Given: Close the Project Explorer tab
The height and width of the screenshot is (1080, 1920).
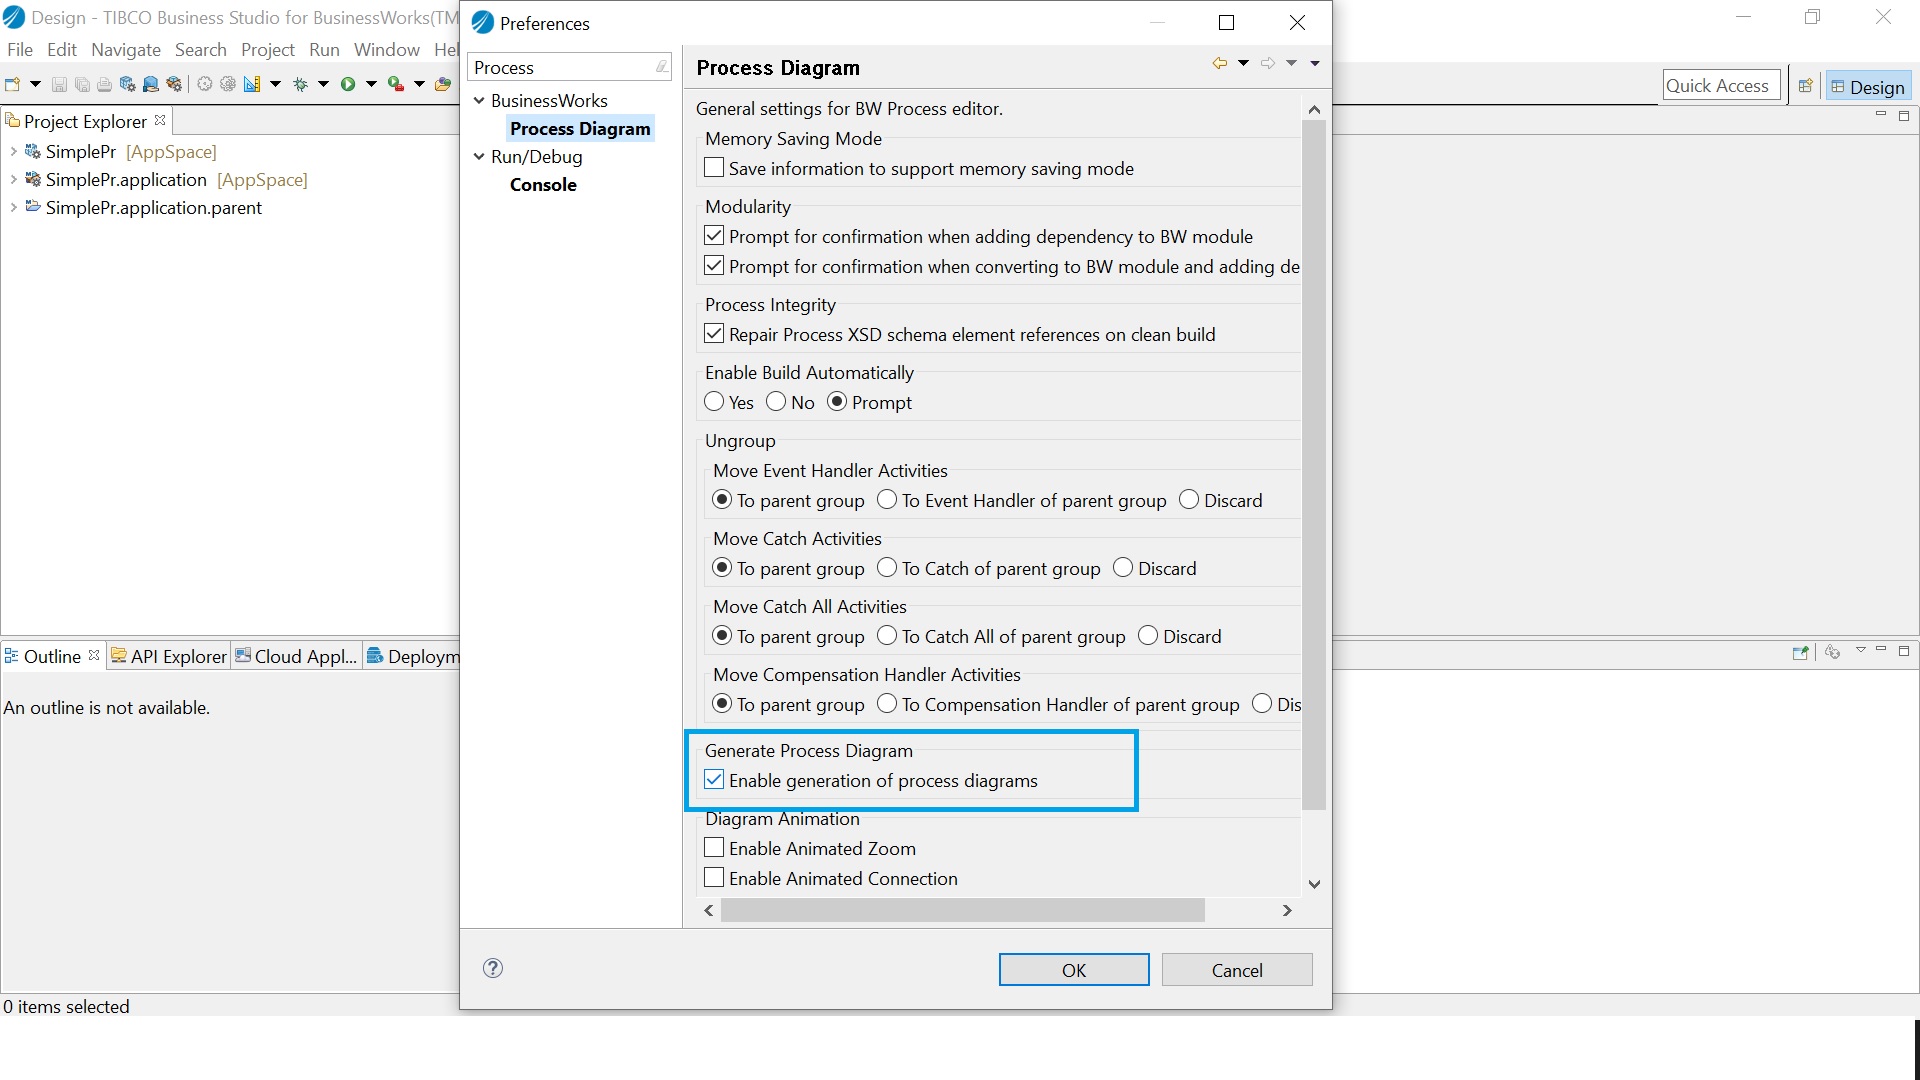Looking at the screenshot, I should tap(160, 120).
